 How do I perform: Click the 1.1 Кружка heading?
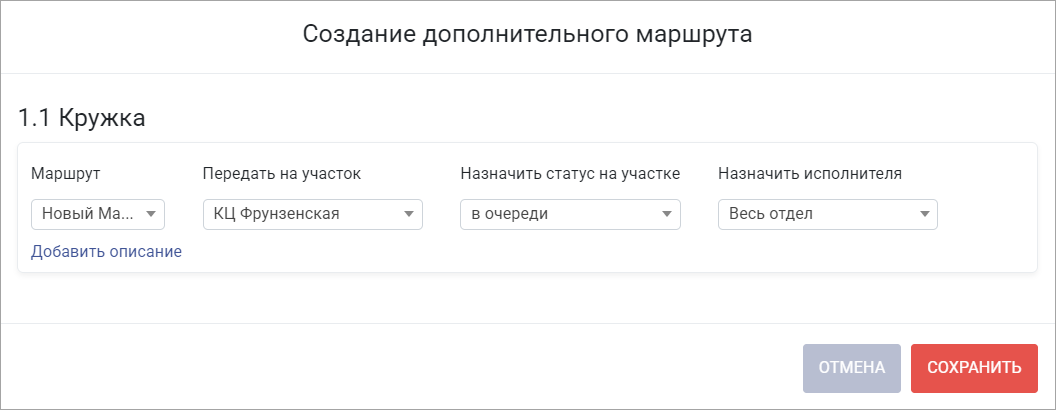point(81,118)
